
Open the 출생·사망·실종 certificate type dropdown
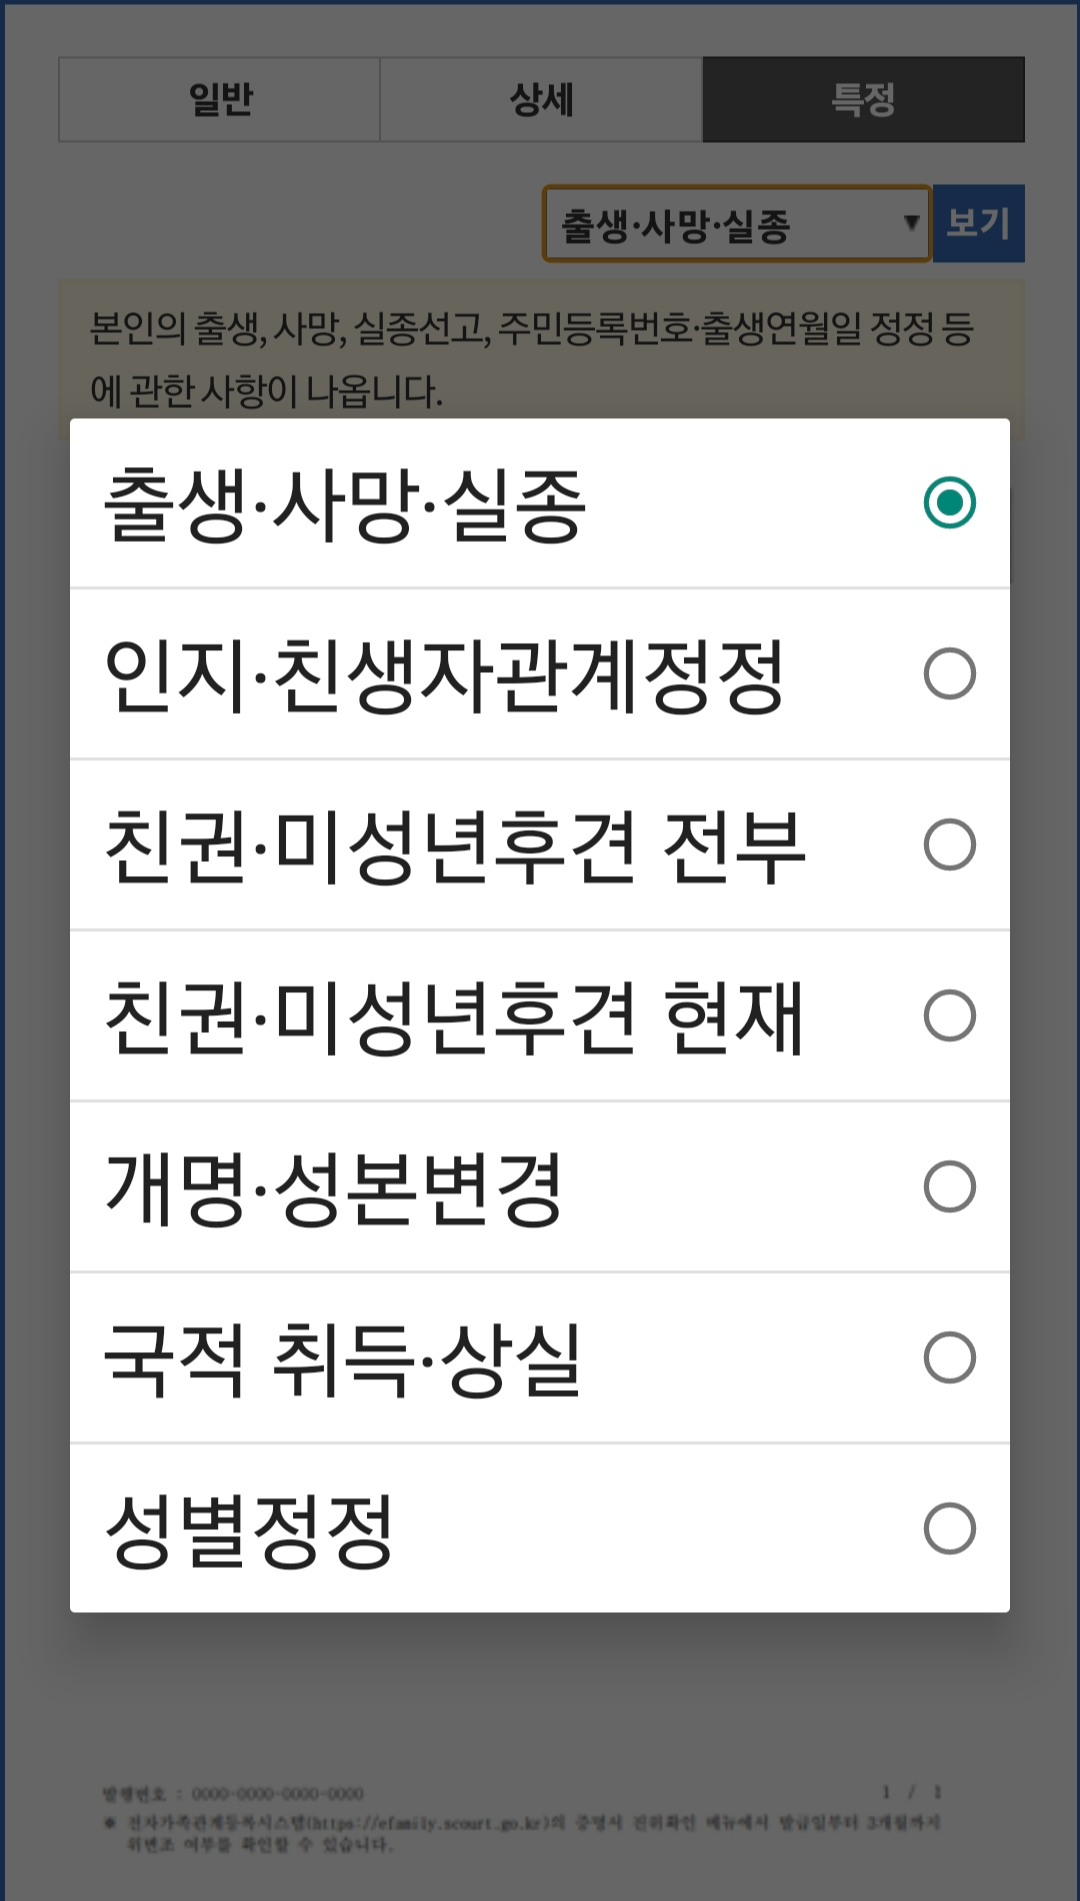point(735,223)
